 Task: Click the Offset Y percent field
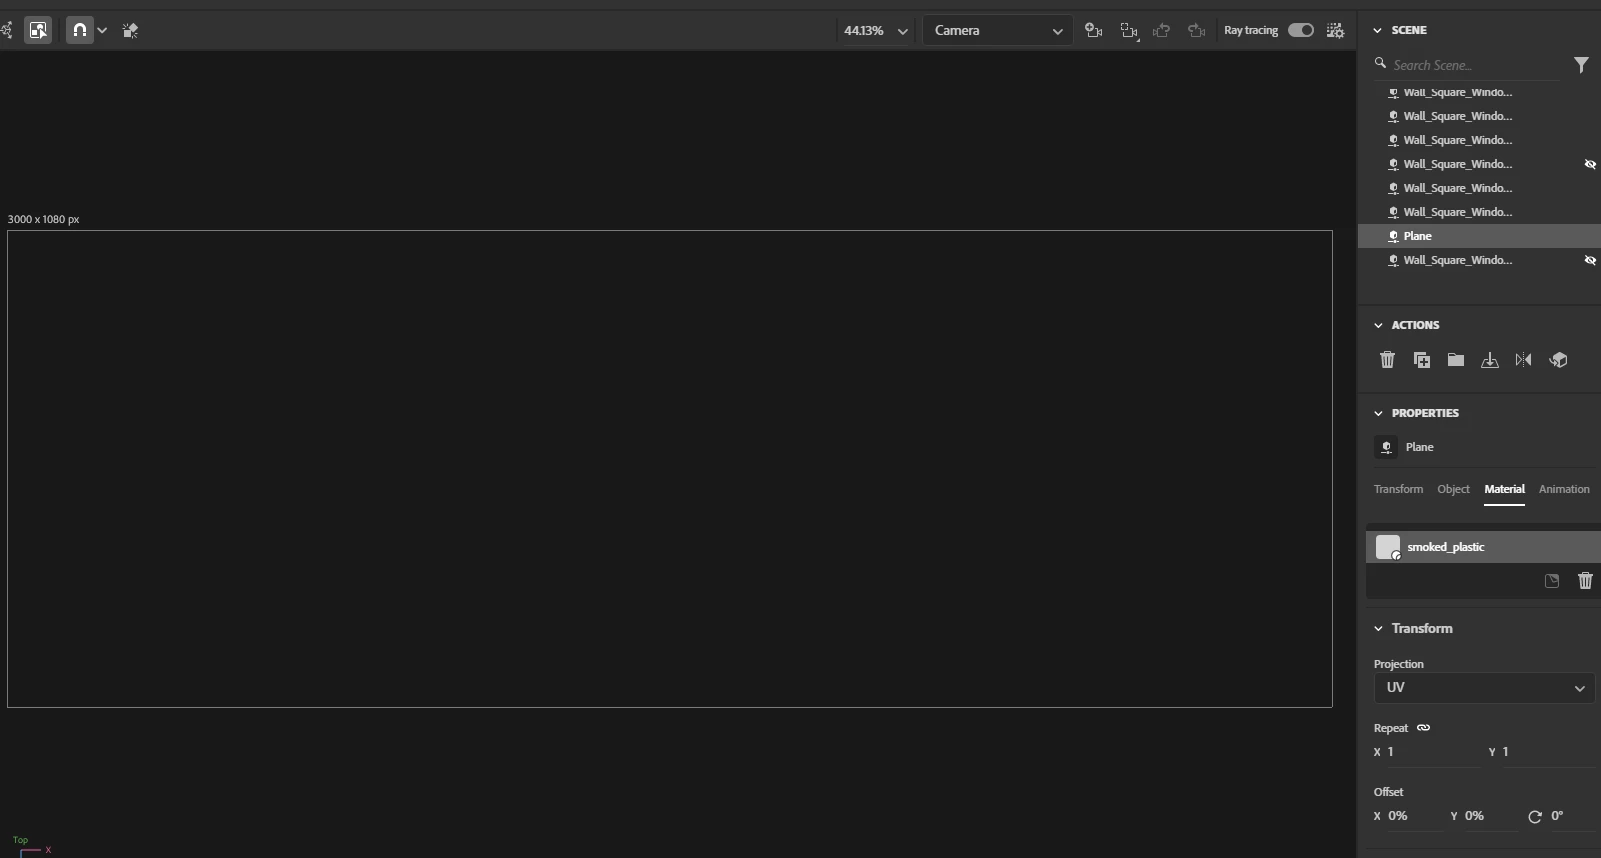pyautogui.click(x=1491, y=816)
